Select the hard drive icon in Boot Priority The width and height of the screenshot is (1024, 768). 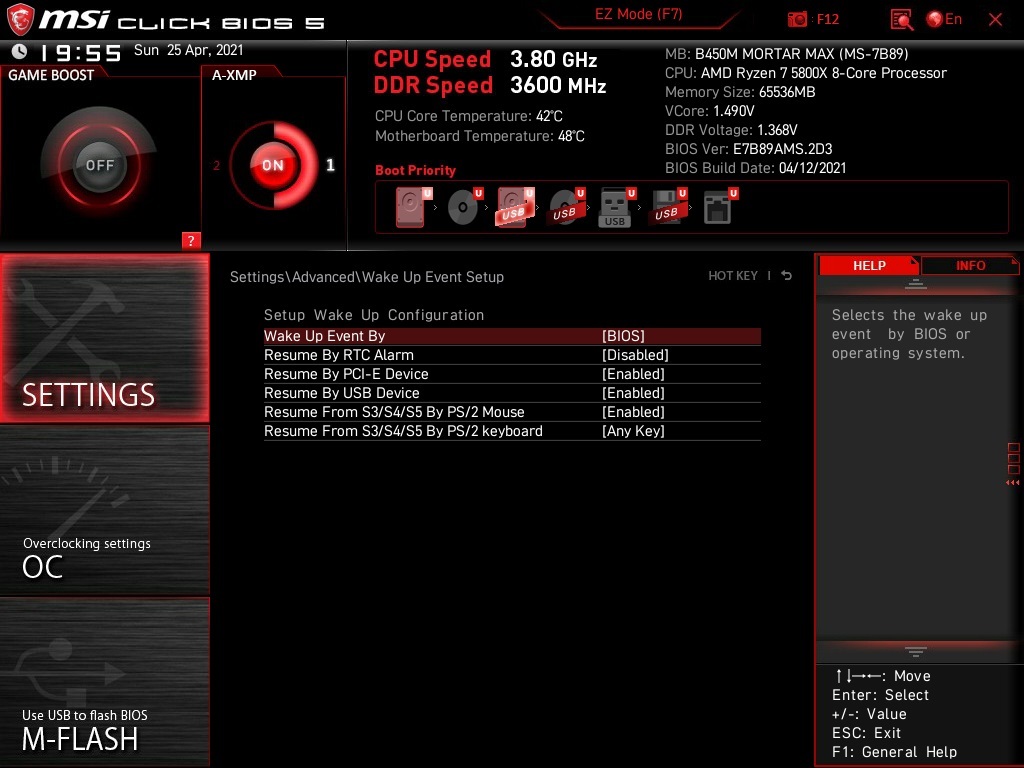[x=410, y=207]
